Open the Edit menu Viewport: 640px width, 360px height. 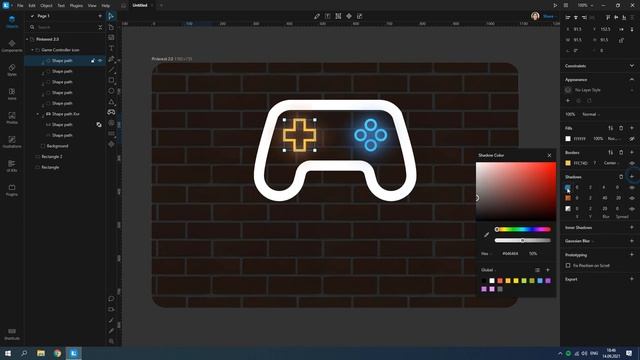pyautogui.click(x=32, y=6)
